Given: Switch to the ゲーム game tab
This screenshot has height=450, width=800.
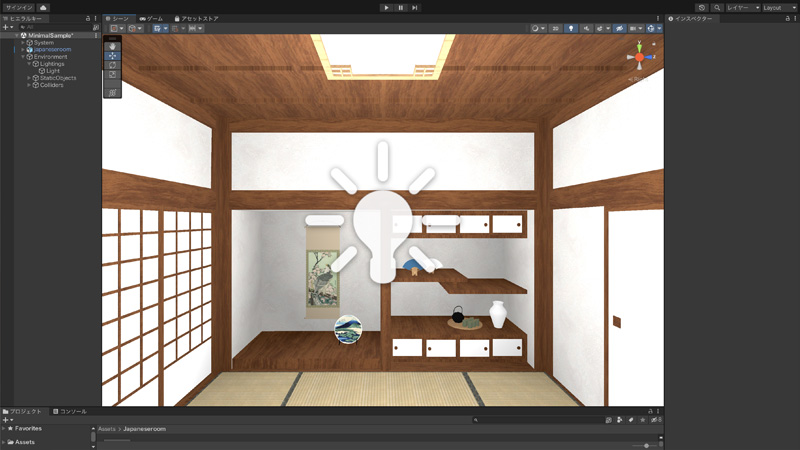Looking at the screenshot, I should pyautogui.click(x=152, y=18).
